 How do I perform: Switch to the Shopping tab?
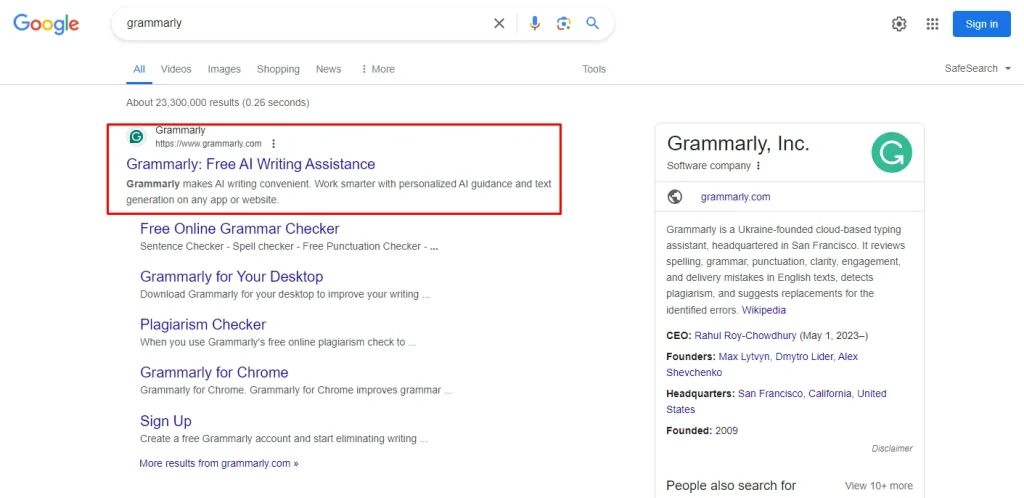278,69
